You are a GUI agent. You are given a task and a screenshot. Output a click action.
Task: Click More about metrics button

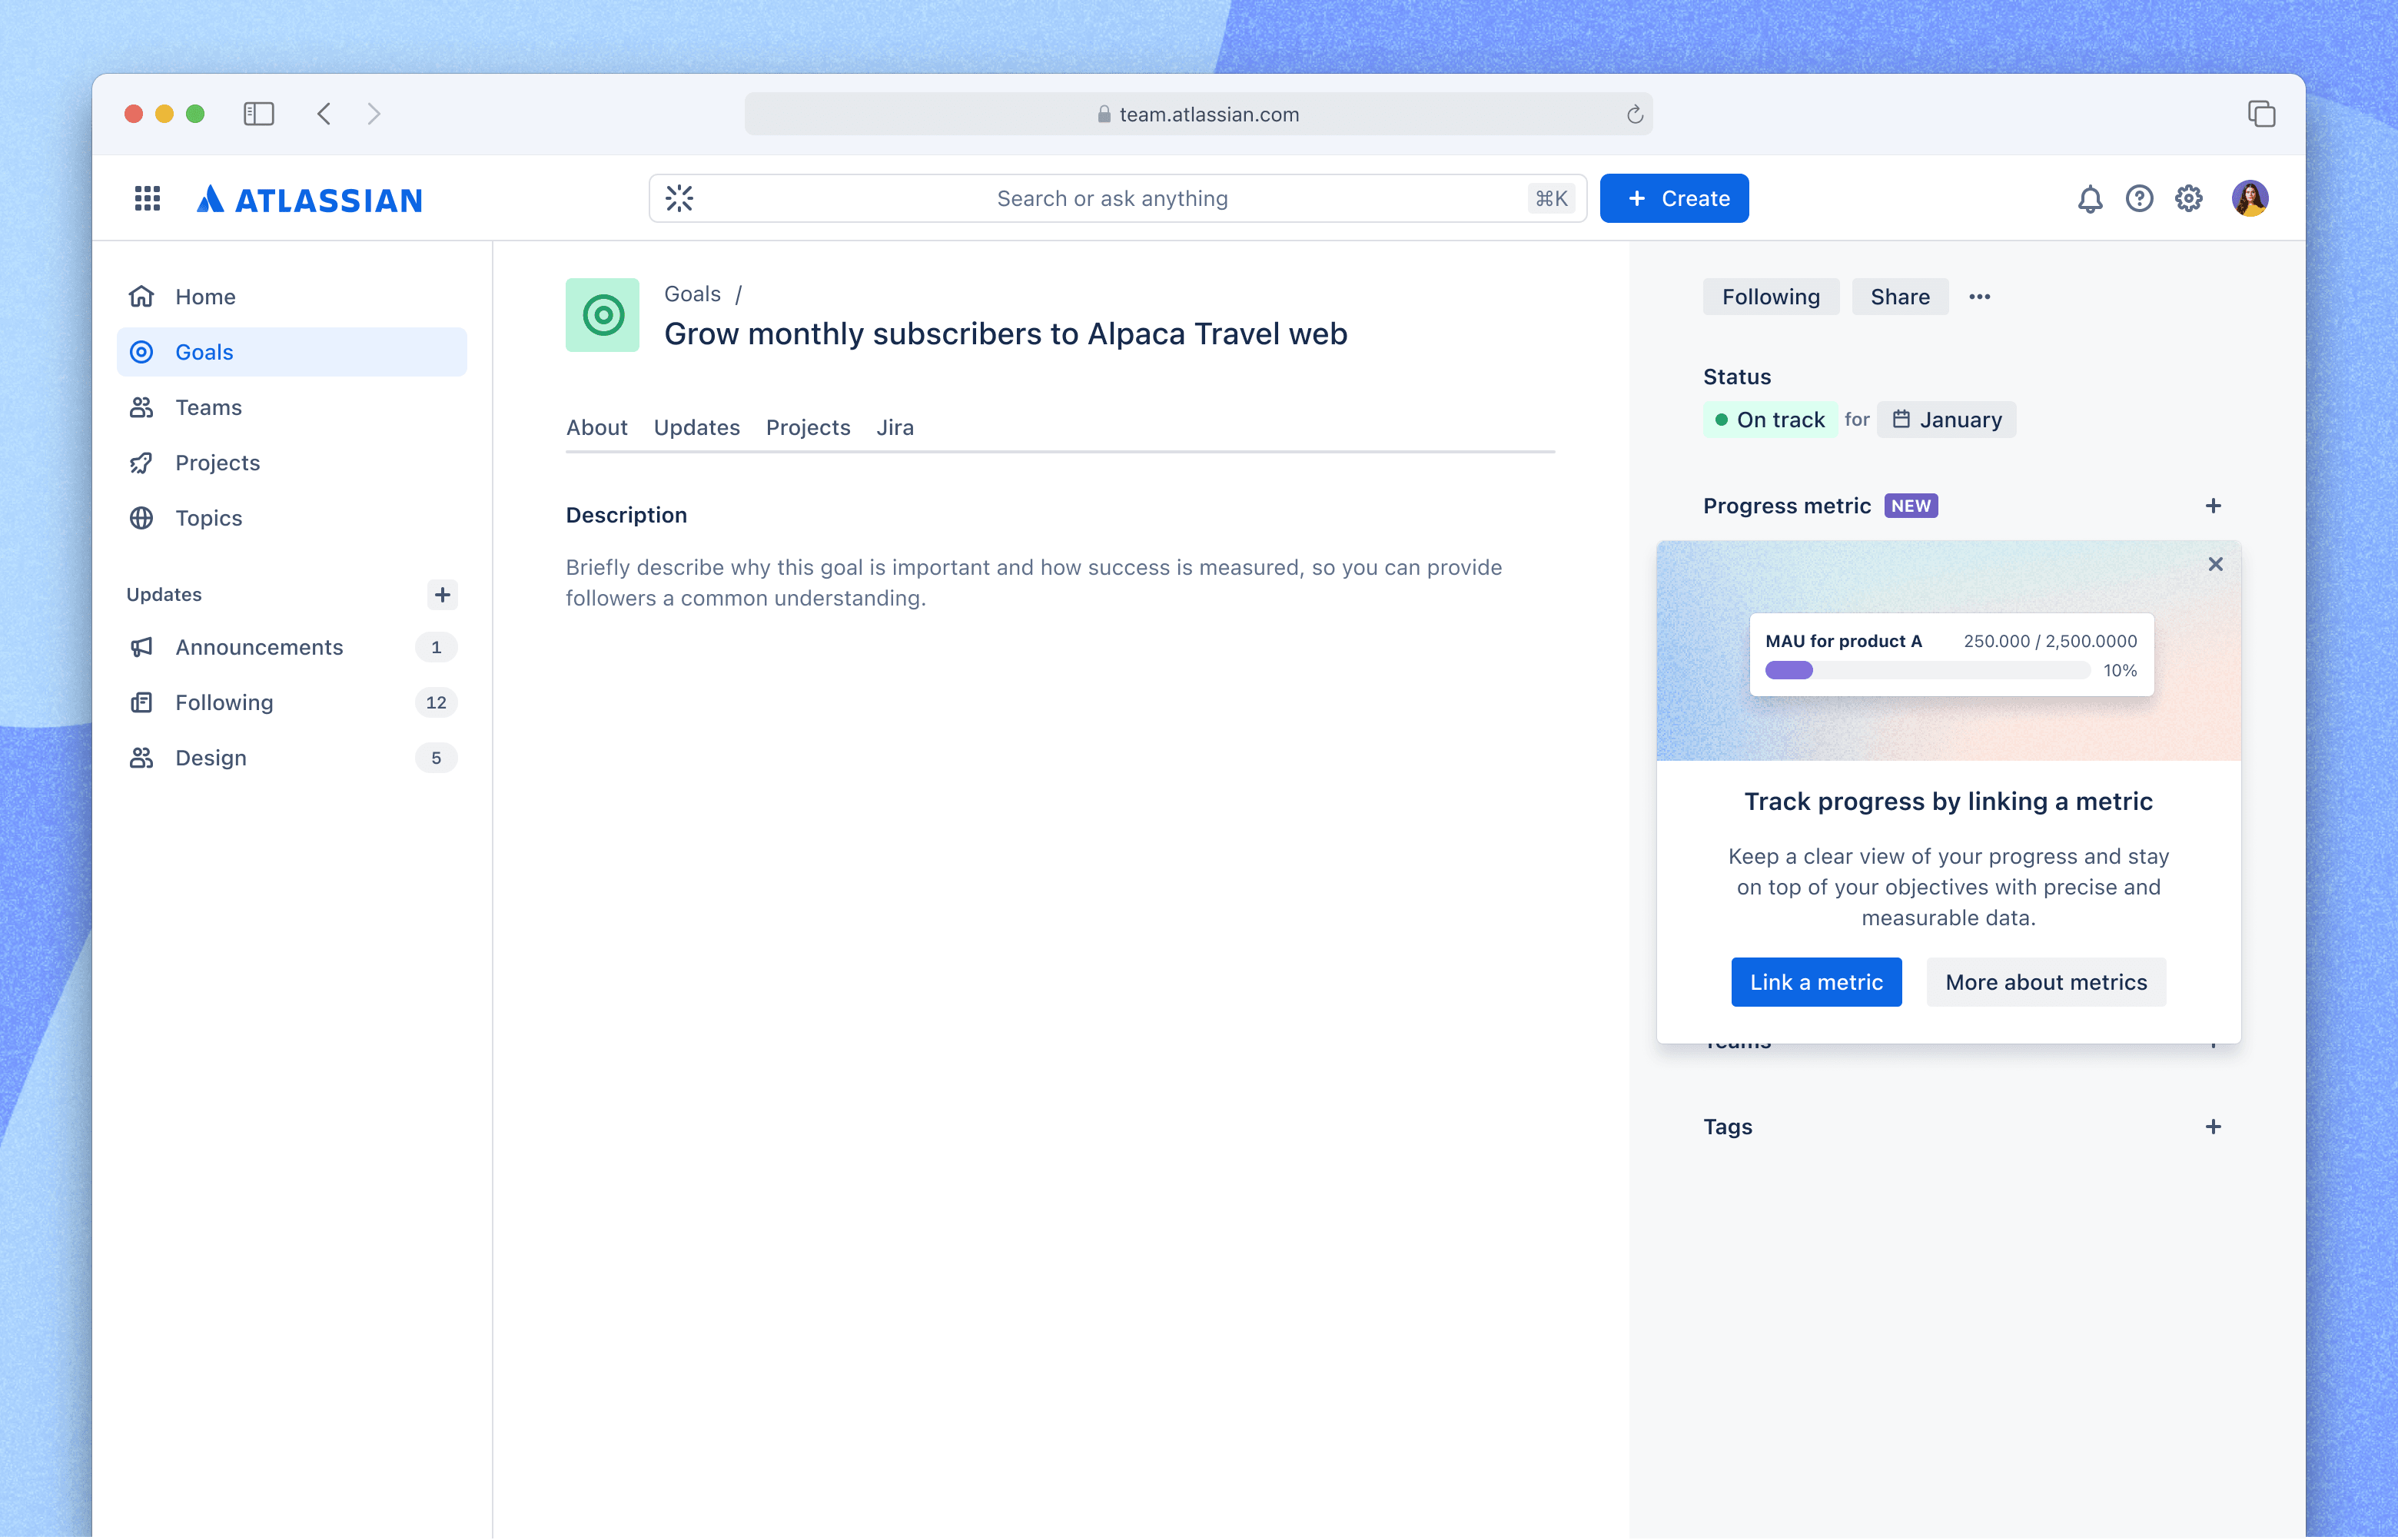coord(2046,982)
